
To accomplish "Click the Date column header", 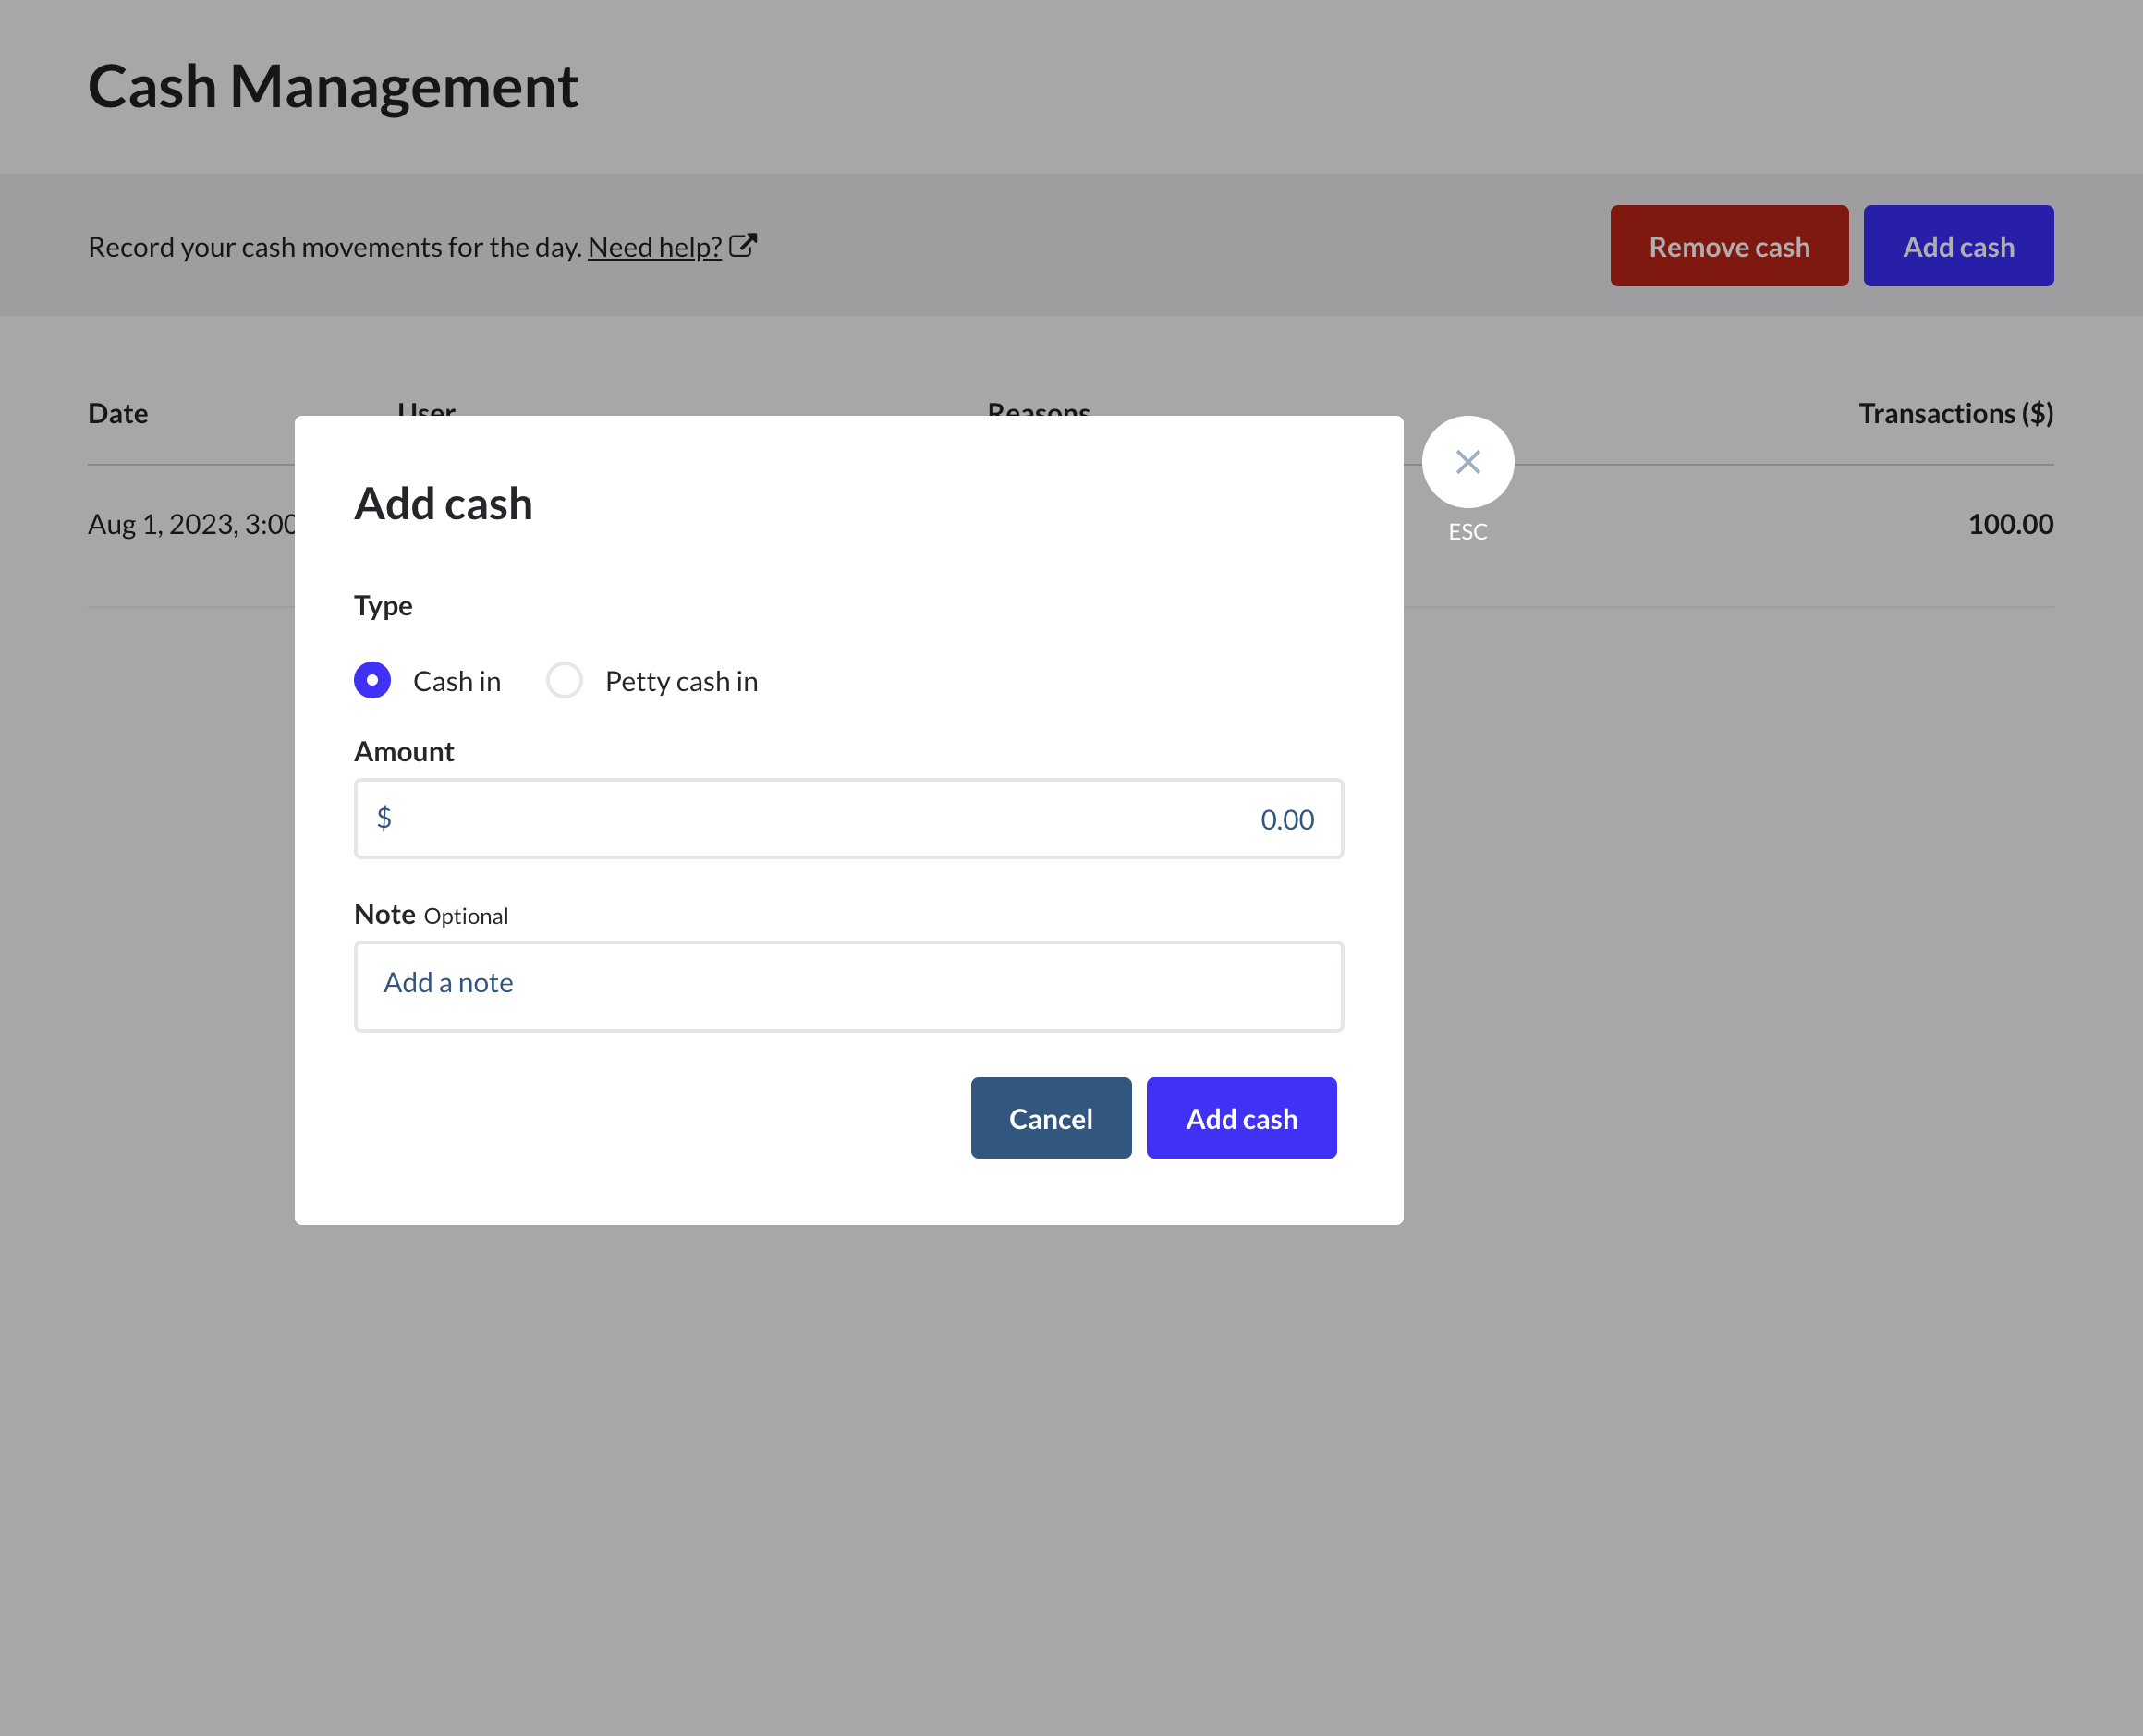I will coord(118,413).
